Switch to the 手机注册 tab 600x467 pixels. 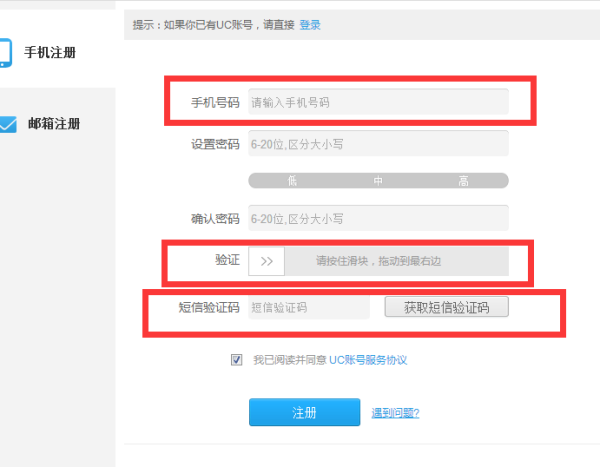50,52
